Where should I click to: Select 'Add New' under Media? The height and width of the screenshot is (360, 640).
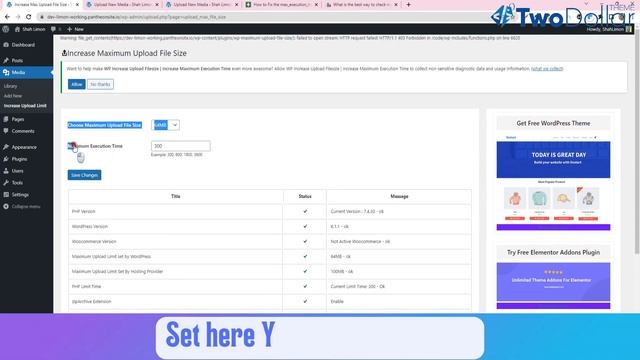(x=13, y=96)
